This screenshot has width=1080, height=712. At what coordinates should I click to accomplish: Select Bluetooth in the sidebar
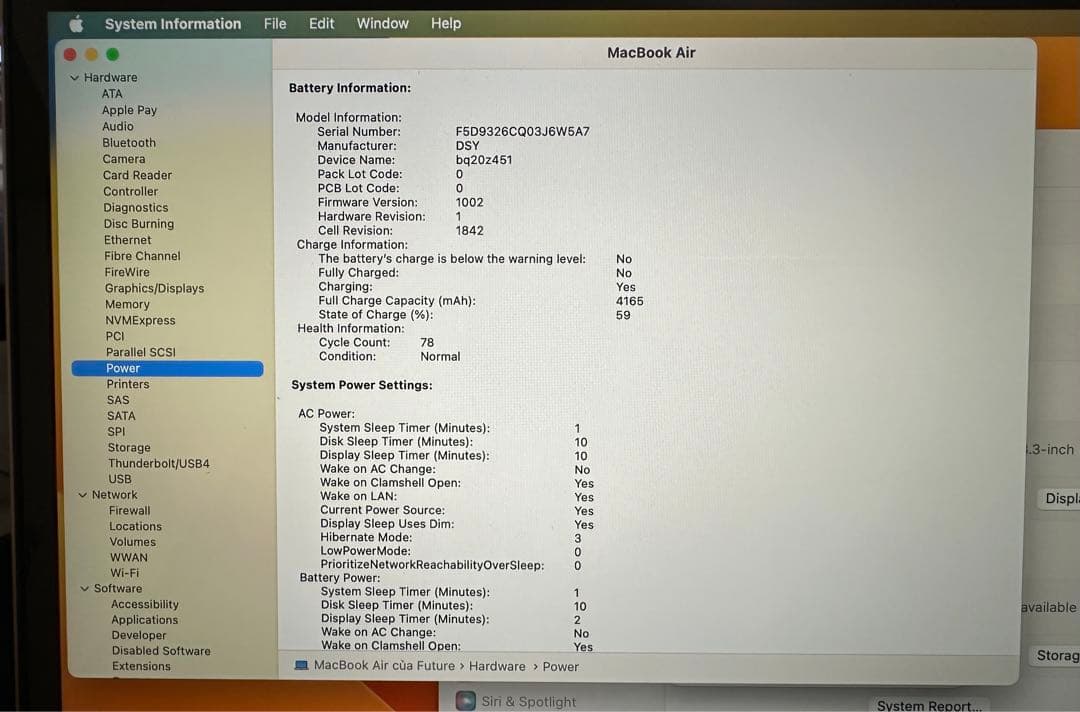pyautogui.click(x=129, y=143)
